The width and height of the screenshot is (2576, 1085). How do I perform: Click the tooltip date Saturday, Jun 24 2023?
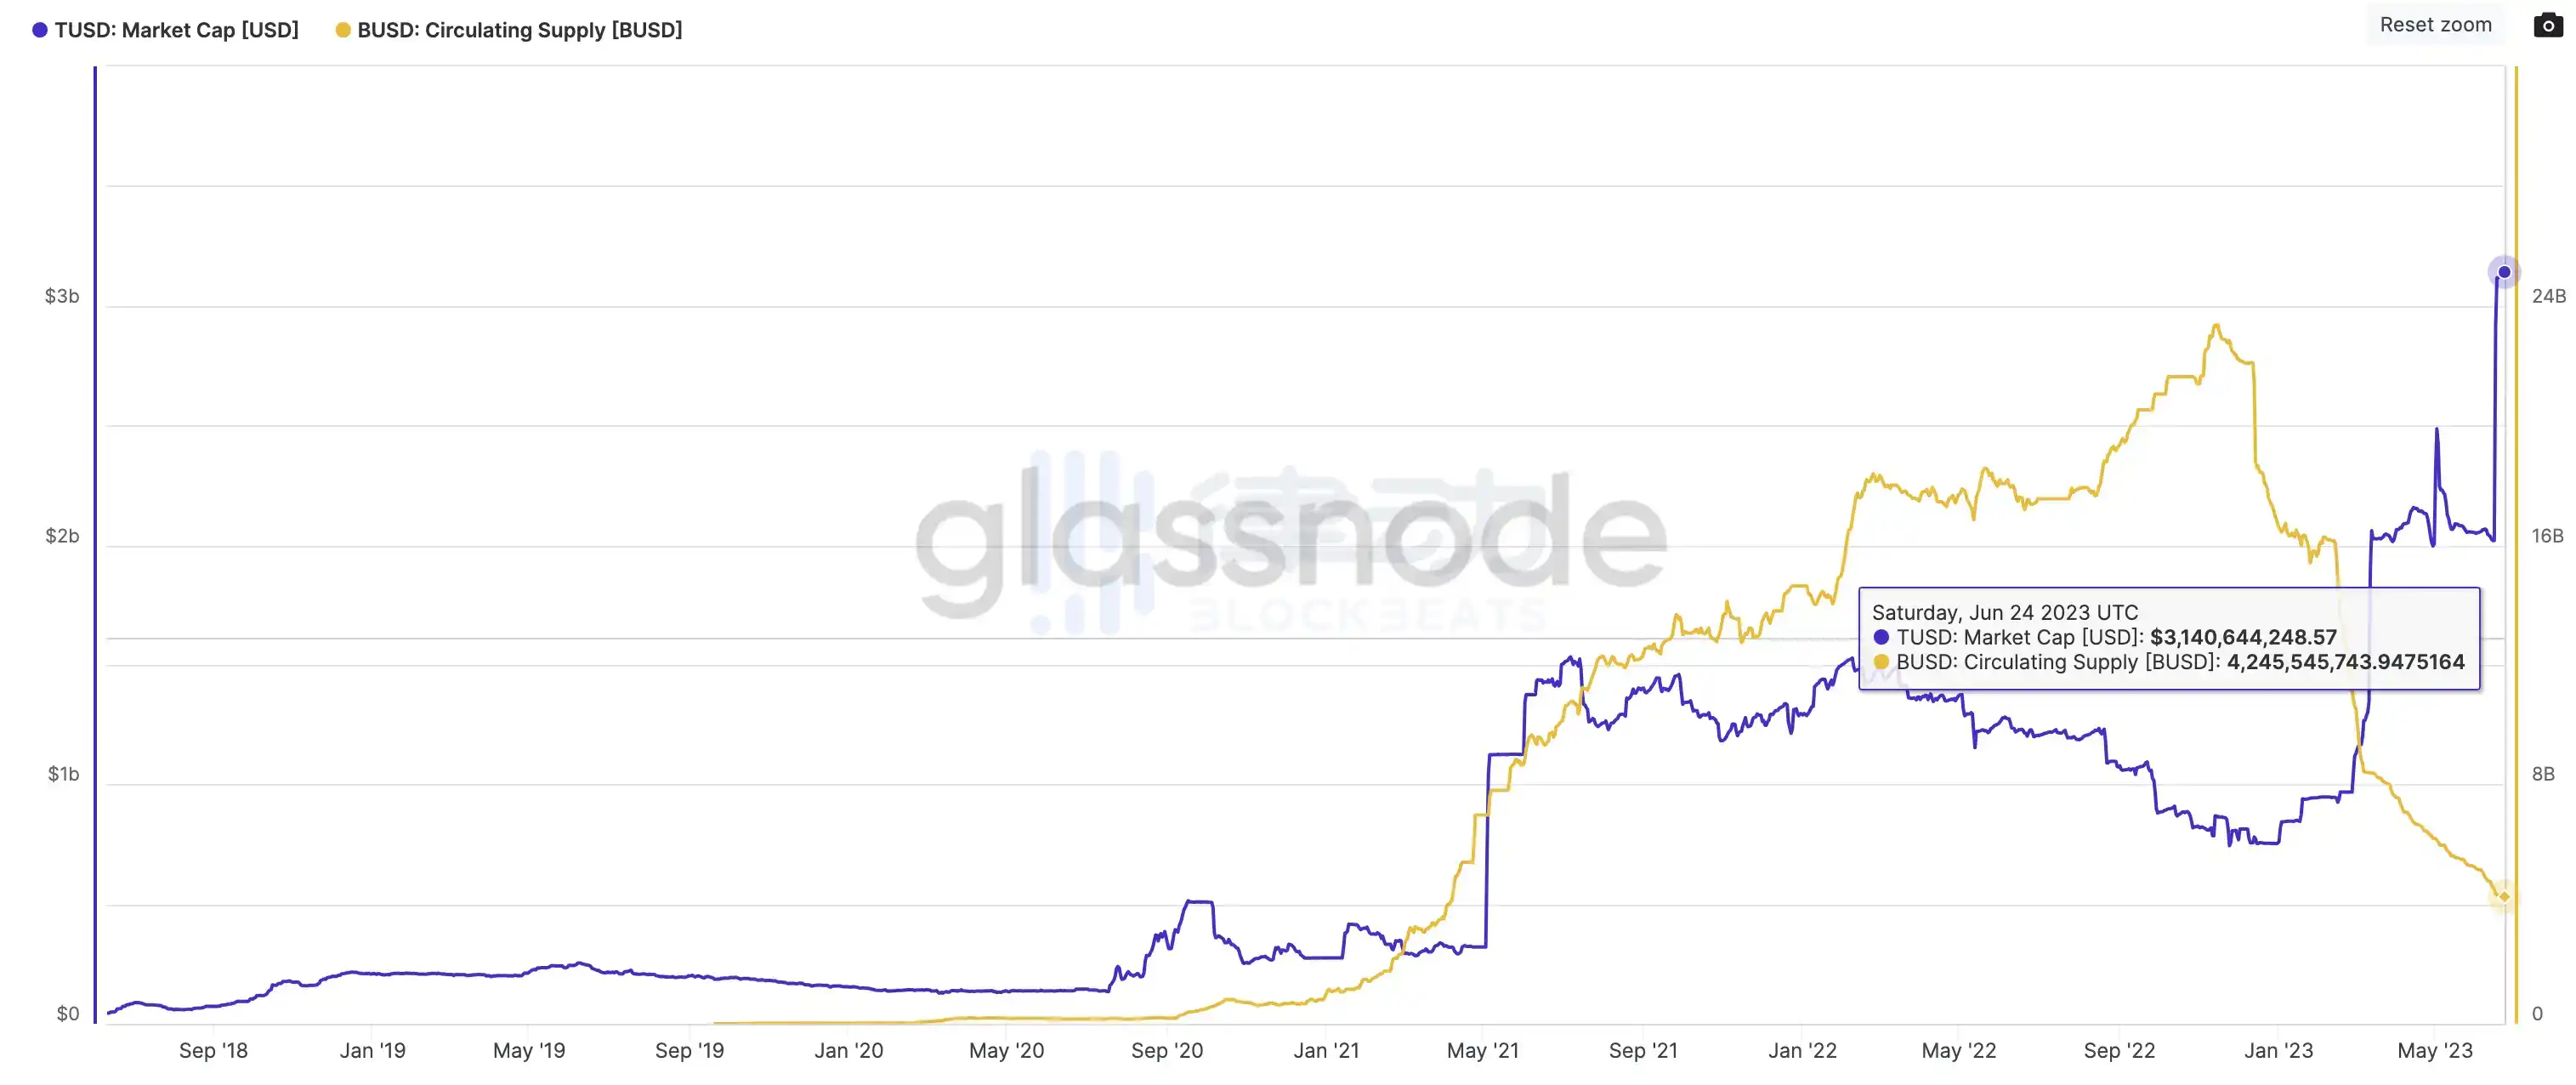2004,612
